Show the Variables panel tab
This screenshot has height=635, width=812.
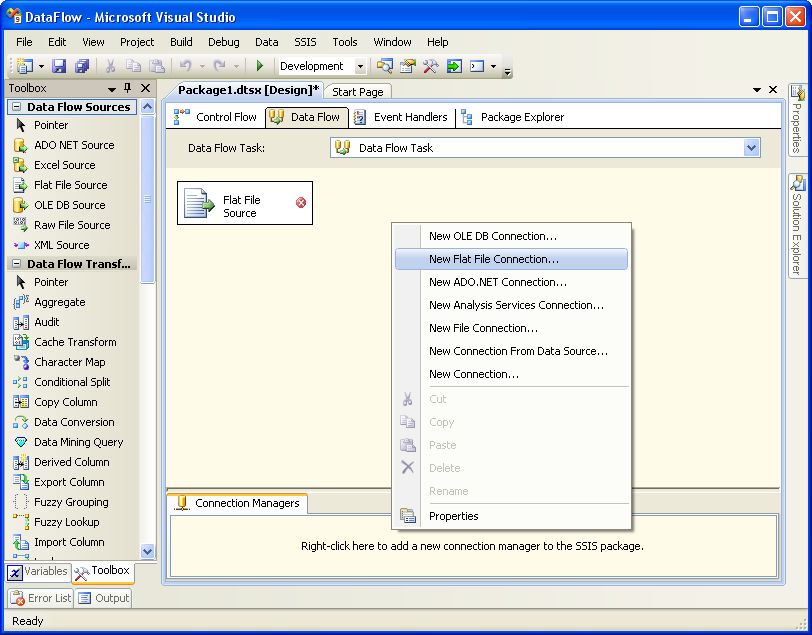(38, 572)
